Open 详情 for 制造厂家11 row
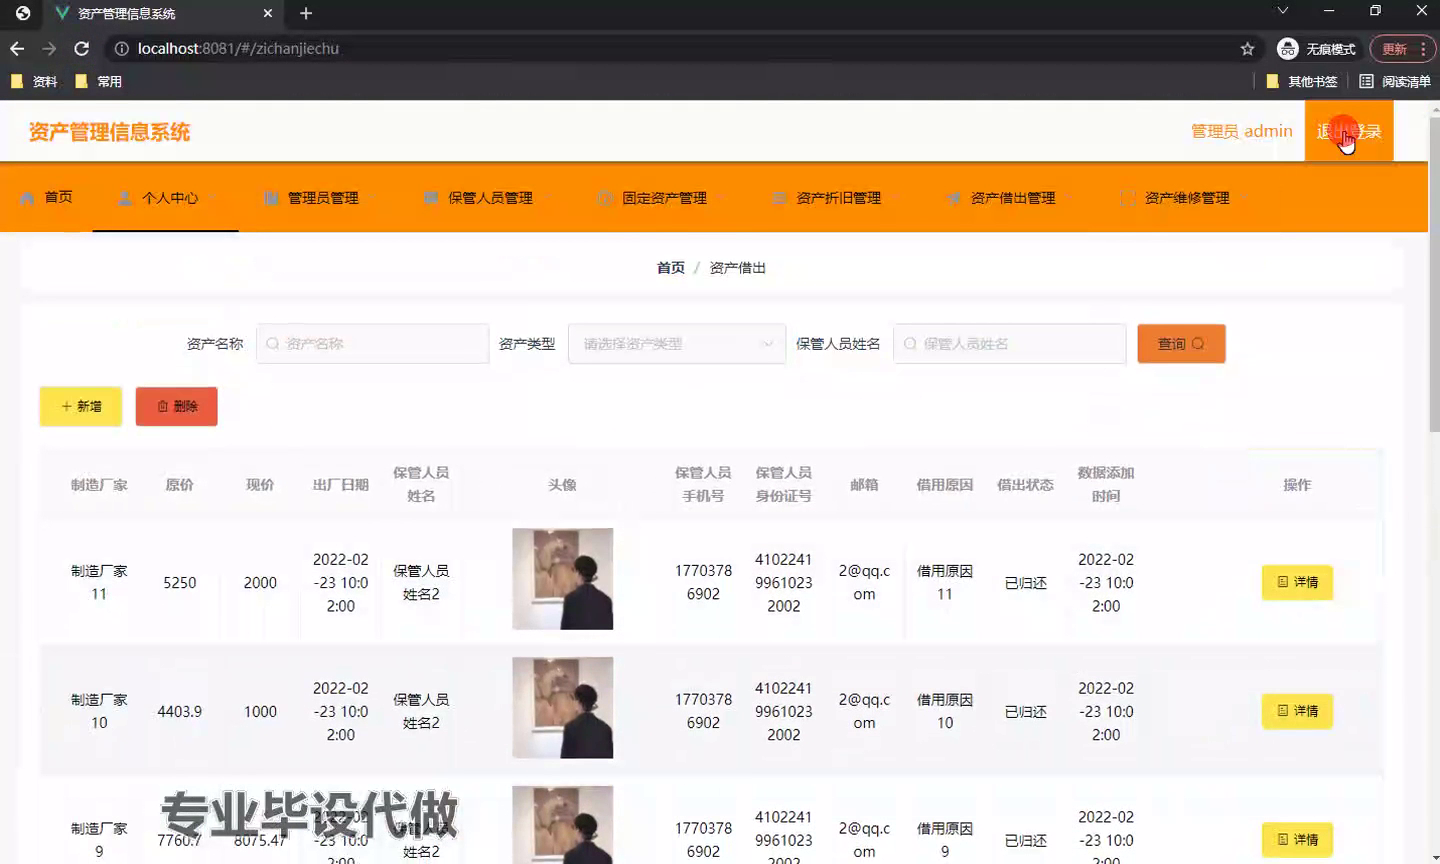The image size is (1440, 864). pyautogui.click(x=1297, y=582)
